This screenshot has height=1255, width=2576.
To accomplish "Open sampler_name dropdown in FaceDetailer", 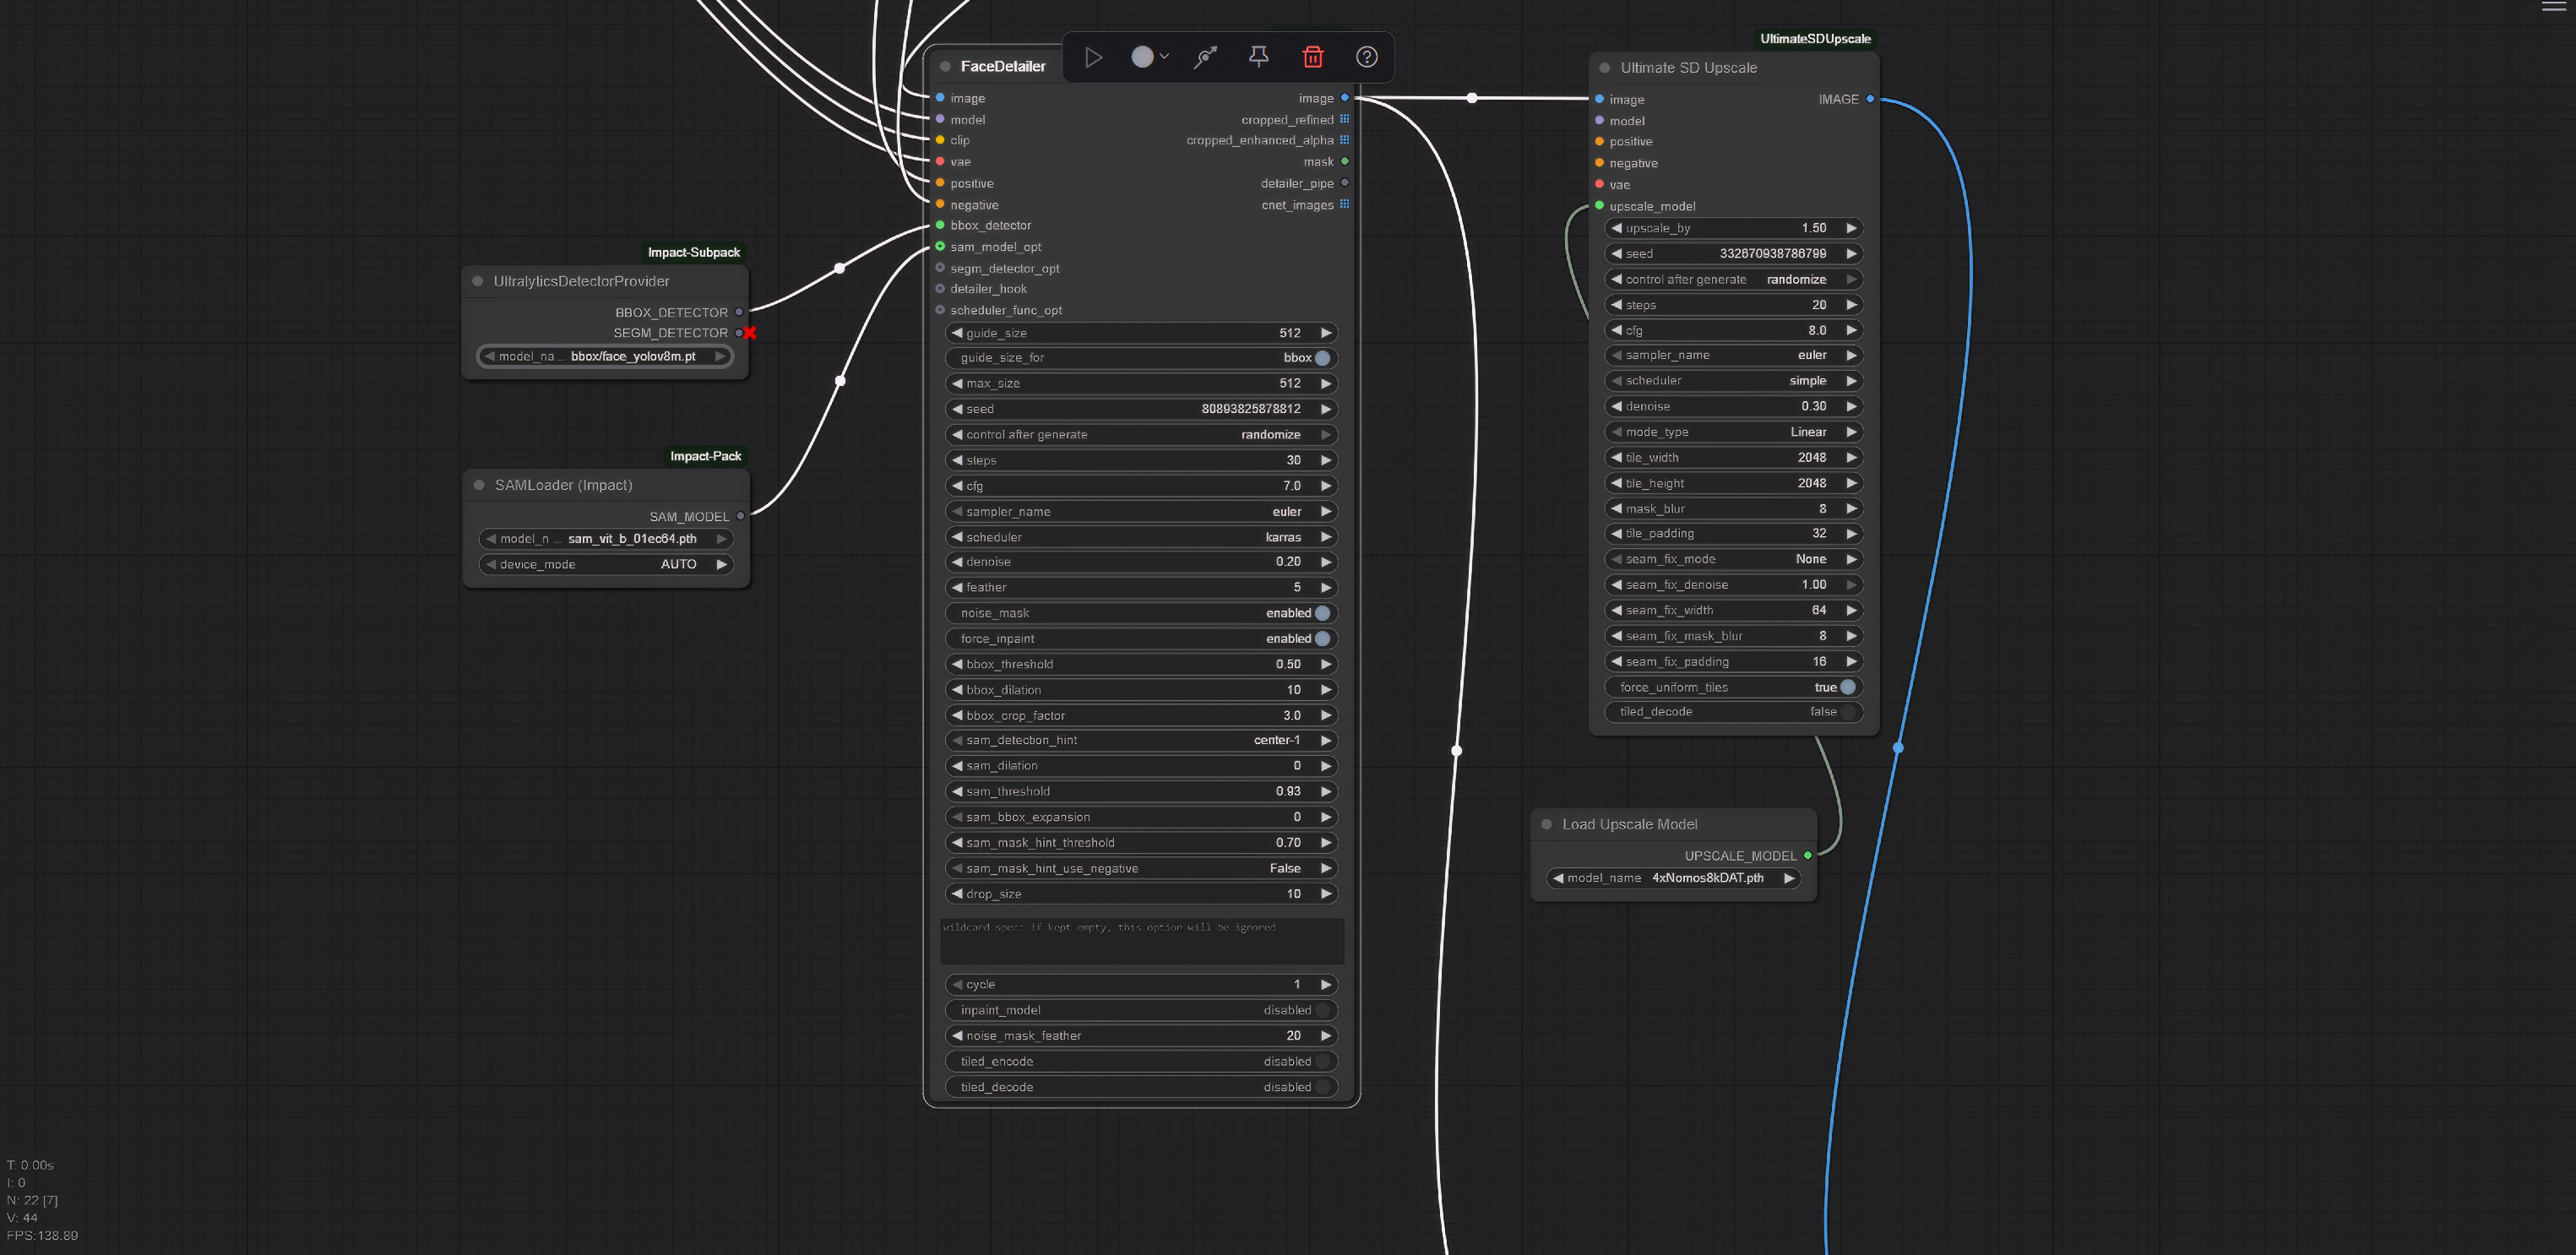I will [1140, 511].
